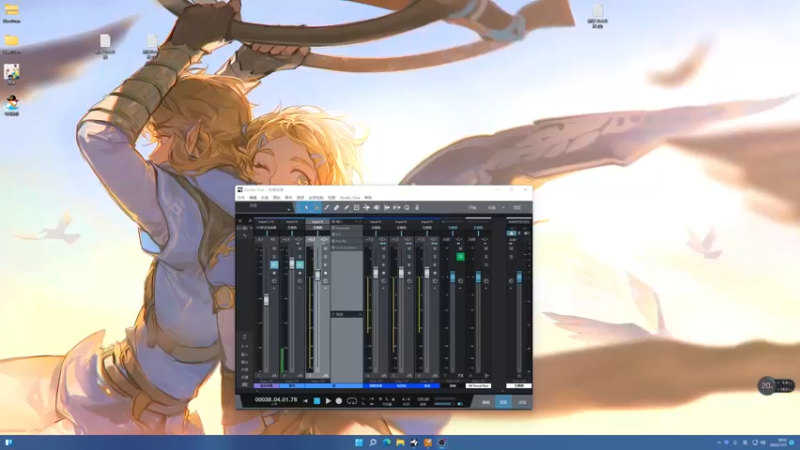Open the input selector on channel 4
Viewport: 800px width, 450px height.
376,222
